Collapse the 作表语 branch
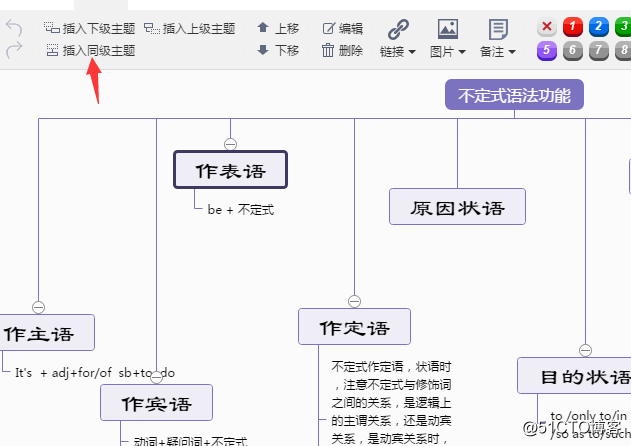This screenshot has width=631, height=446. click(230, 144)
